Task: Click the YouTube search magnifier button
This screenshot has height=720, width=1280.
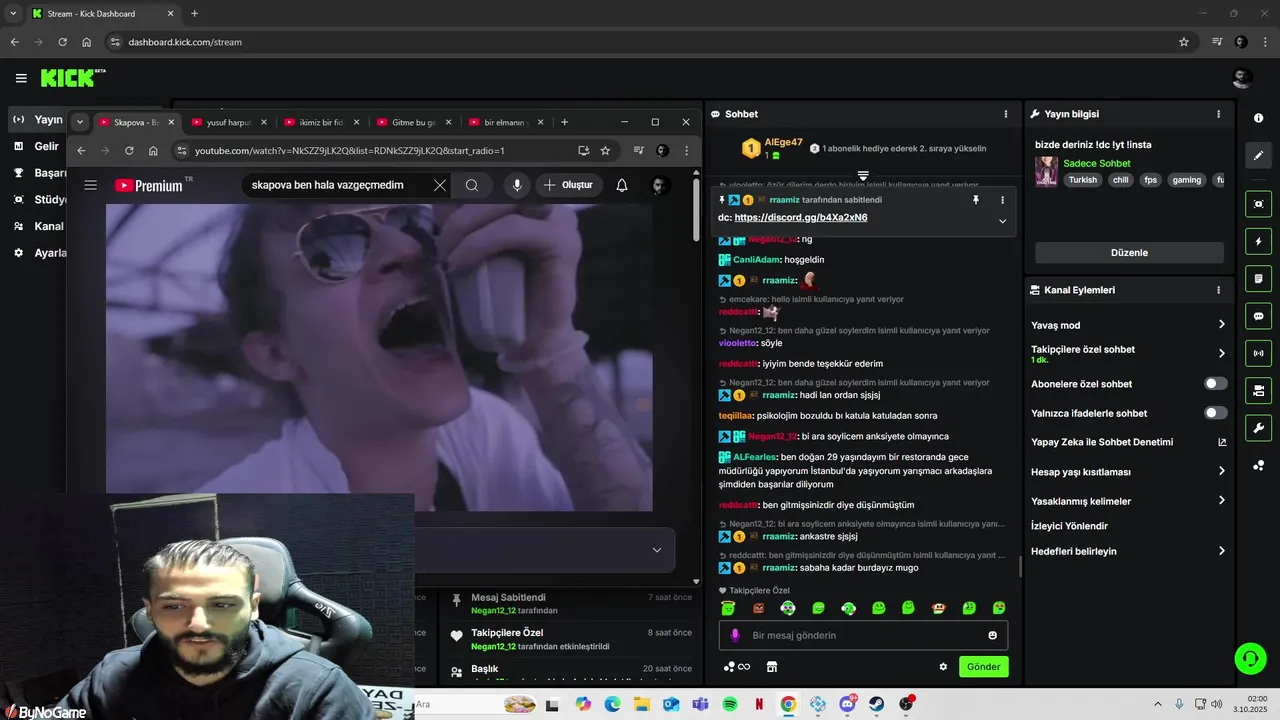Action: click(472, 185)
